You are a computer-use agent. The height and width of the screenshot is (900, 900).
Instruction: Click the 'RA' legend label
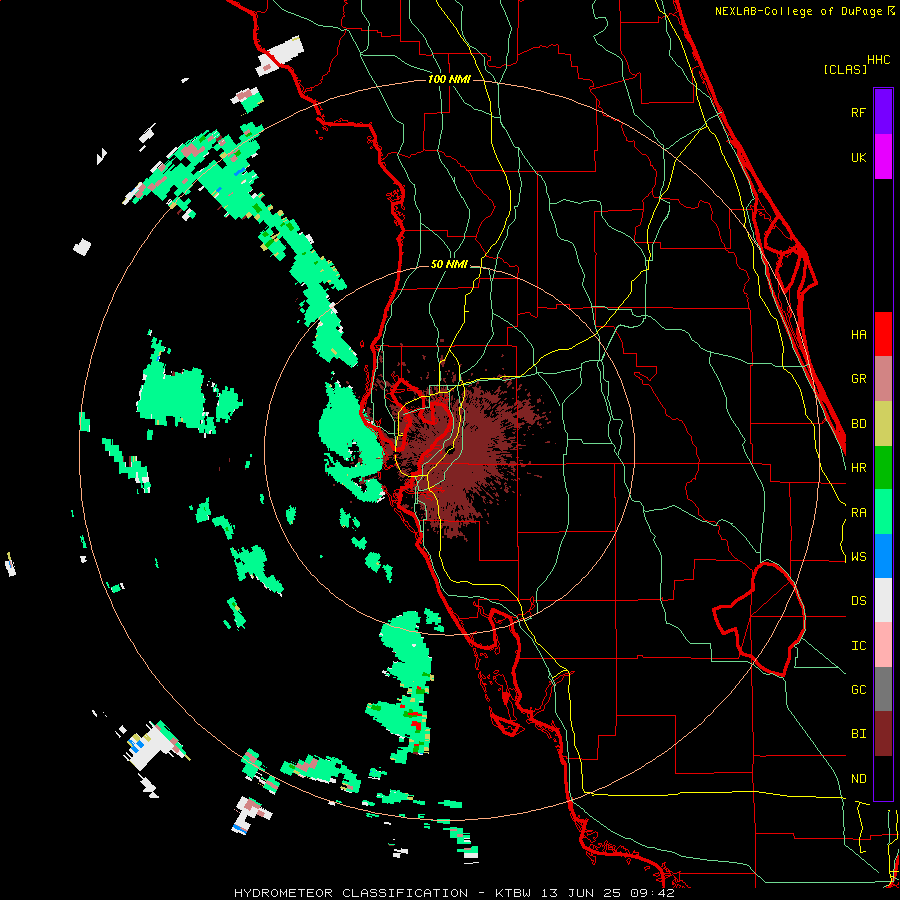859,513
